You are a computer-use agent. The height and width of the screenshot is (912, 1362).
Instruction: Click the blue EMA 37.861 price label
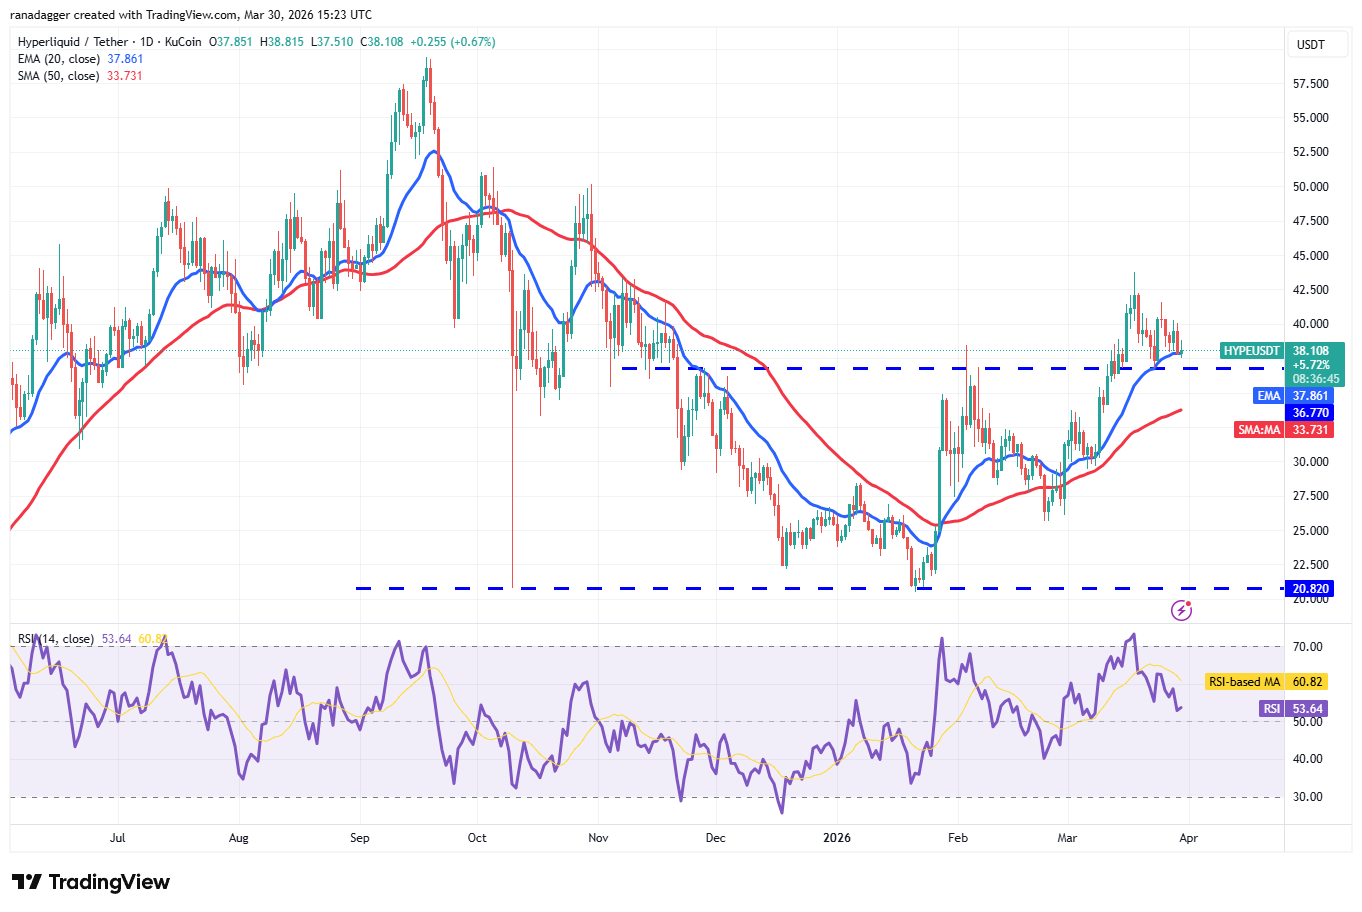coord(1294,396)
